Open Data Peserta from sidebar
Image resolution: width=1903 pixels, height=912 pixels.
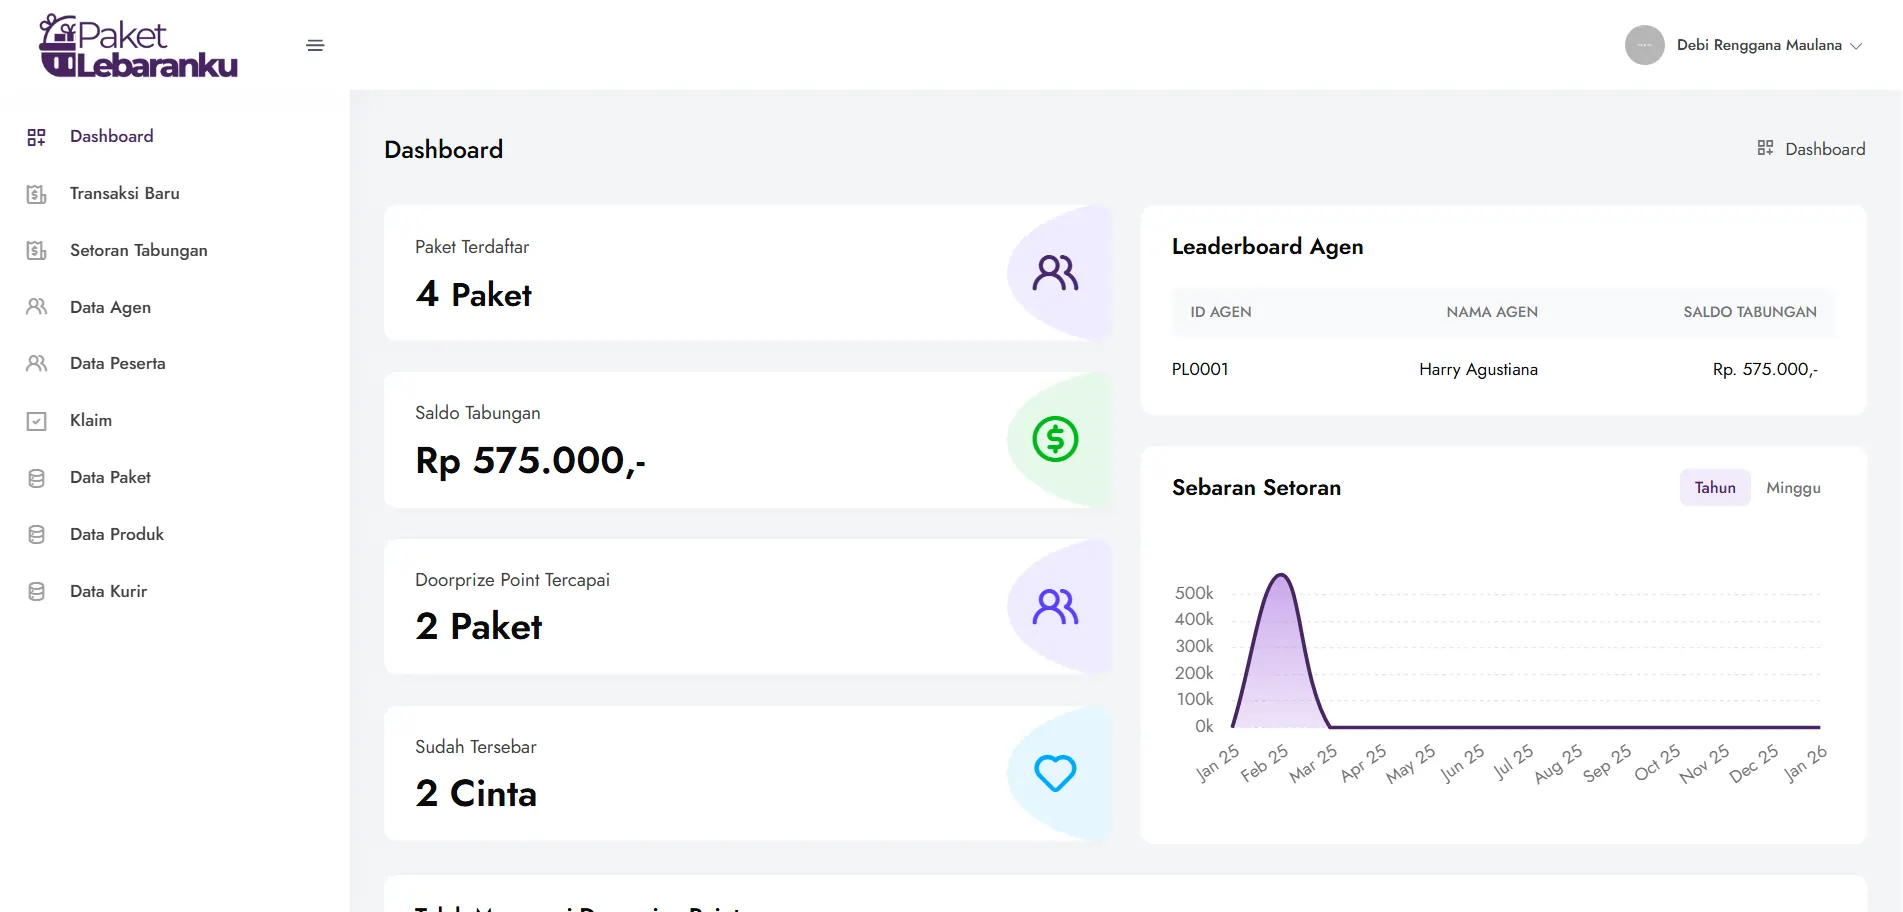point(117,364)
